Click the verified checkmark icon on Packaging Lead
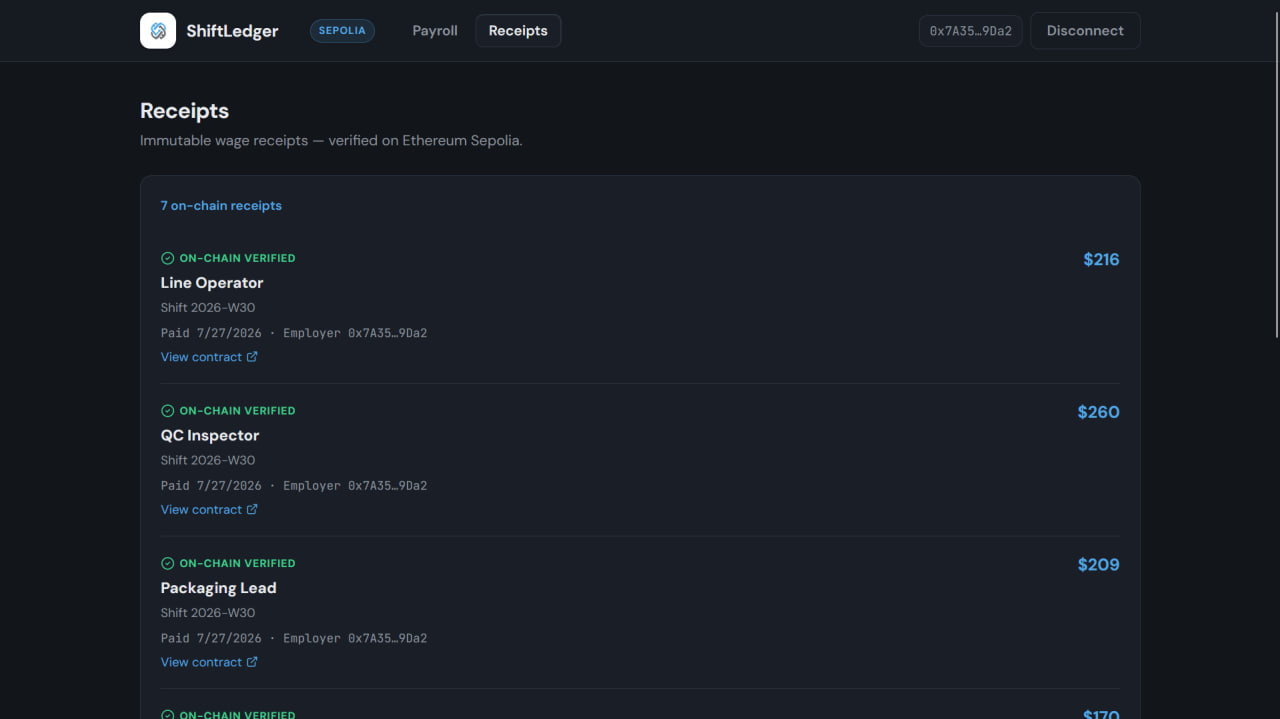 point(167,564)
